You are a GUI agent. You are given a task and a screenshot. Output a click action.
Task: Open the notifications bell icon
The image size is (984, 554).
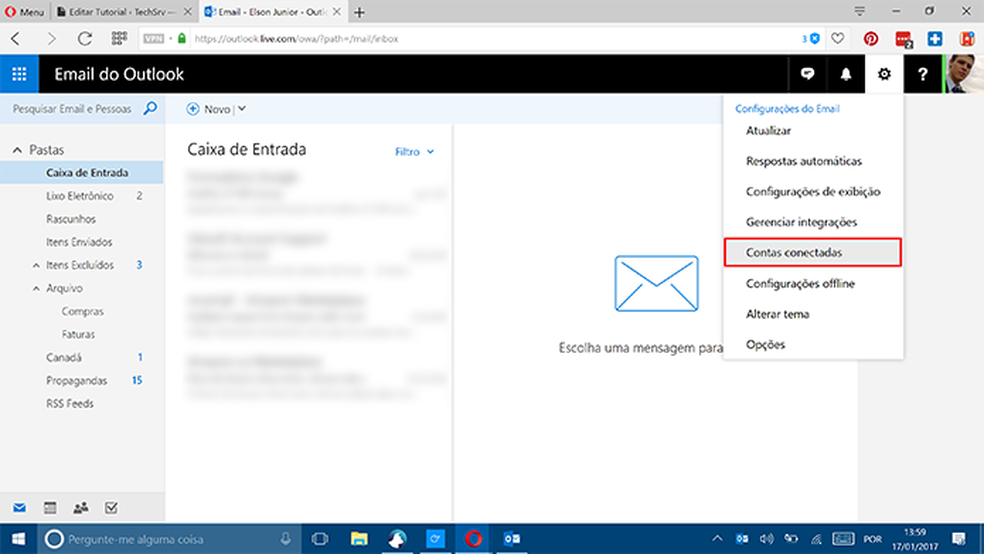pos(845,74)
